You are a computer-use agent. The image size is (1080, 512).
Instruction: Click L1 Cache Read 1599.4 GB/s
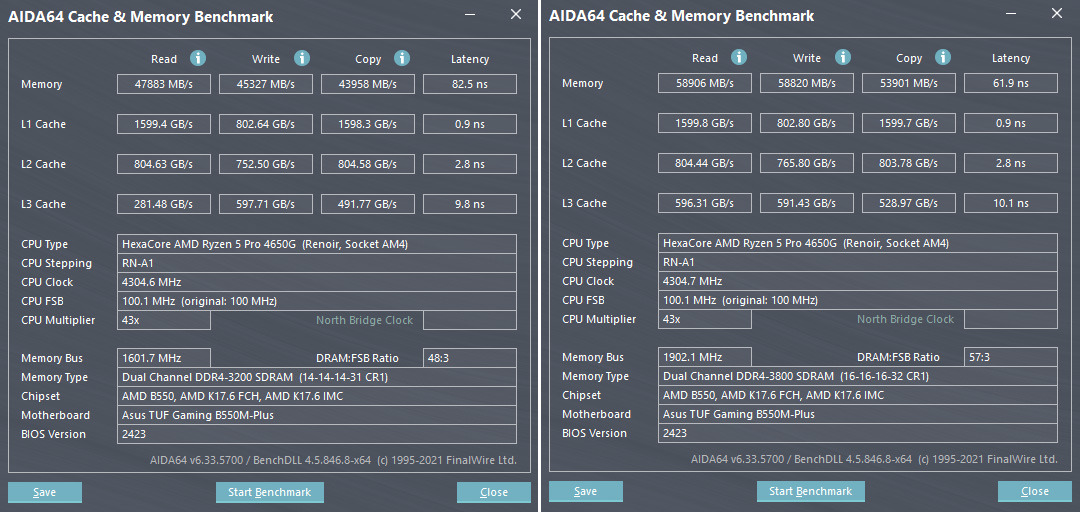[163, 124]
